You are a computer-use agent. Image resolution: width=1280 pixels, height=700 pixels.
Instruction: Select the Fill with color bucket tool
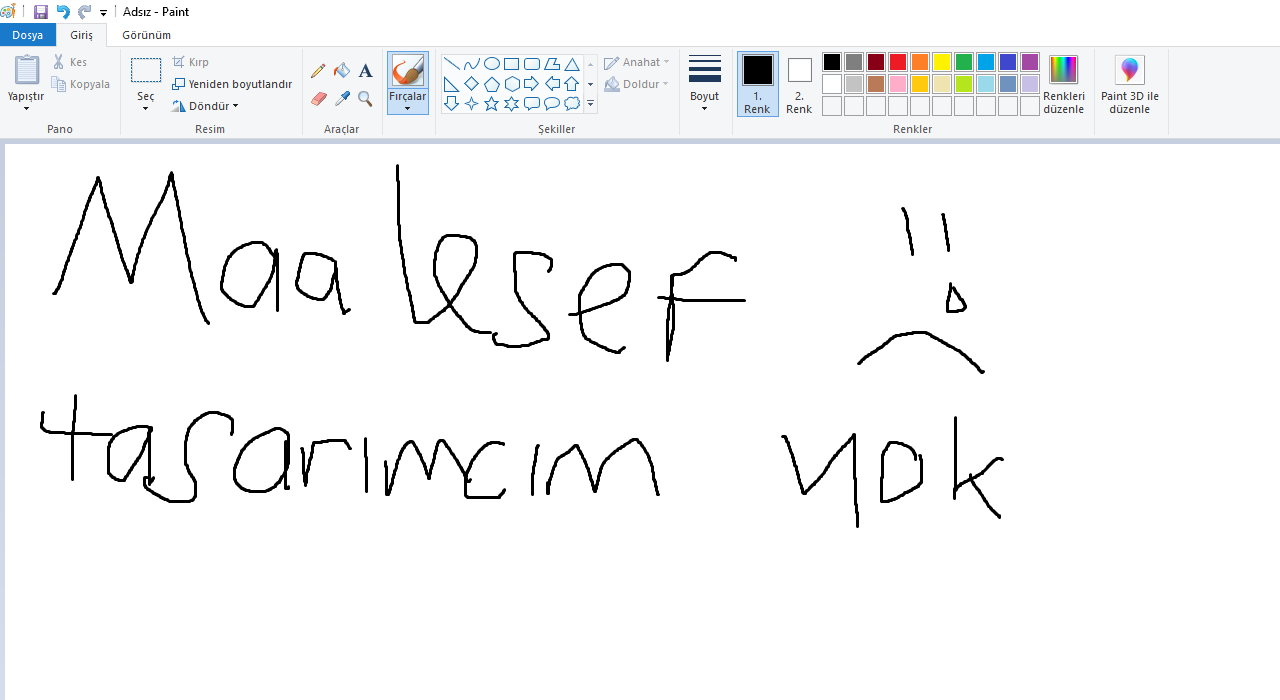click(x=342, y=71)
